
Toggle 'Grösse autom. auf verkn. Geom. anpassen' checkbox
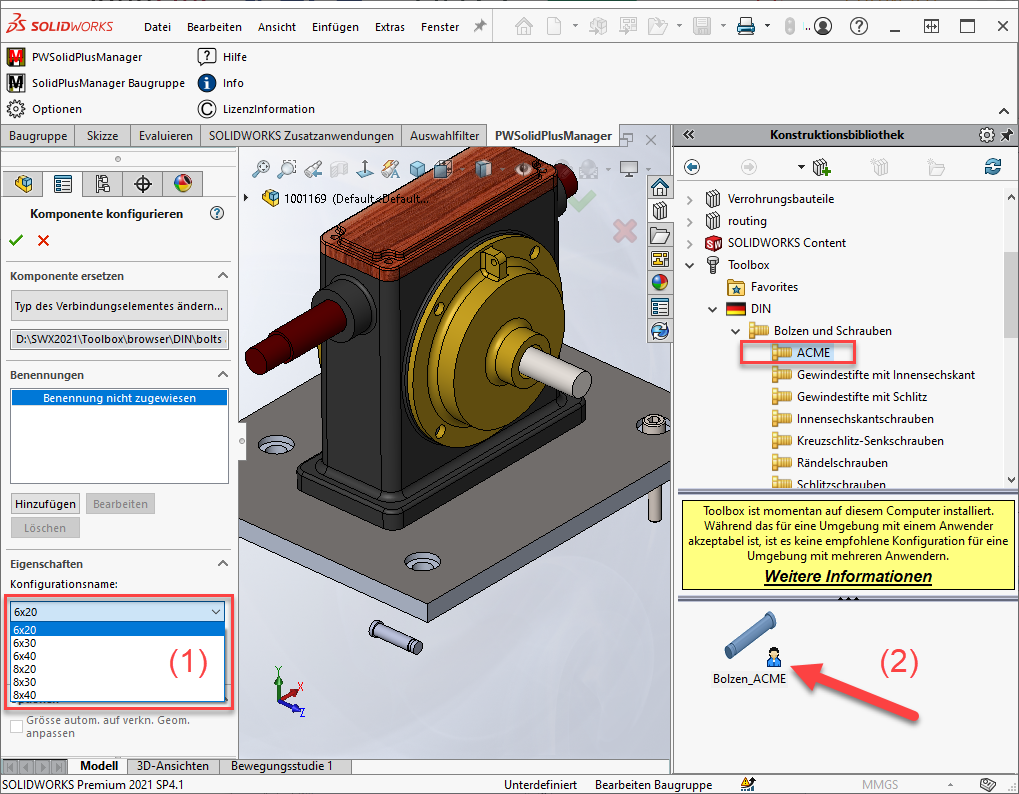(x=16, y=726)
